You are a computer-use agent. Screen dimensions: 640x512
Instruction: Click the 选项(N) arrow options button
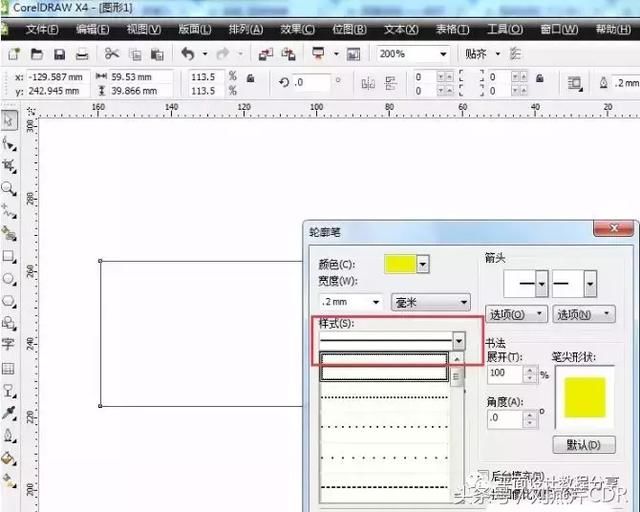tap(584, 314)
